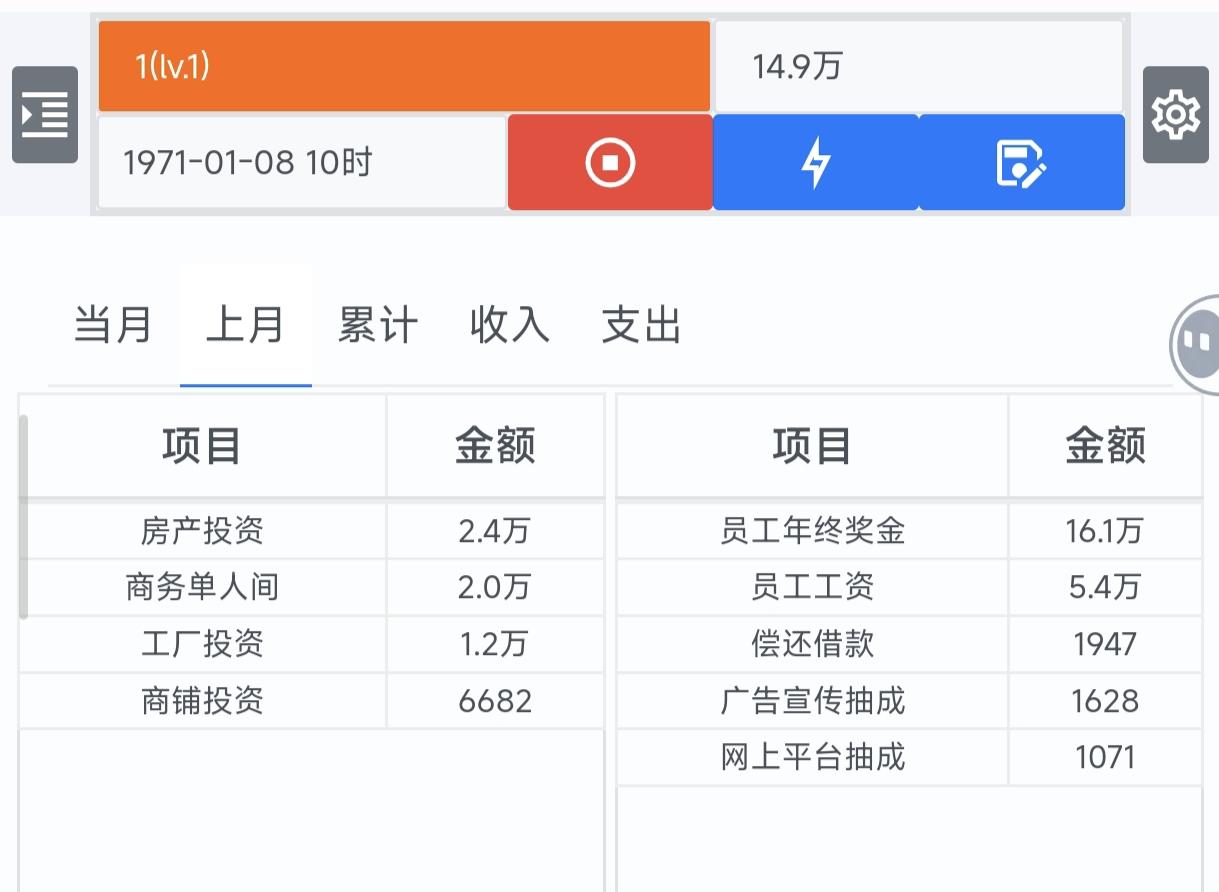Image resolution: width=1219 pixels, height=892 pixels.
Task: Click the 偿还借款 row
Action: 812,644
